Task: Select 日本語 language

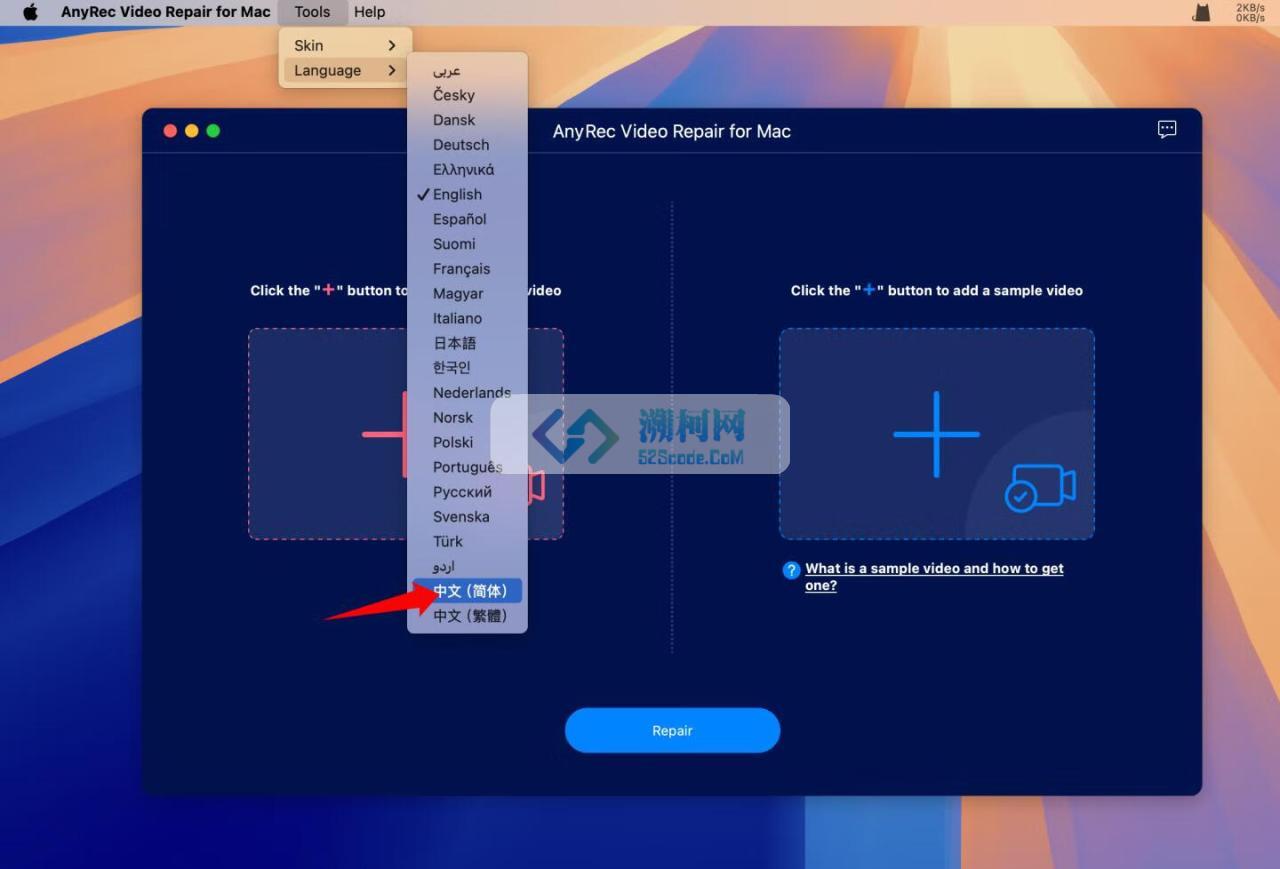Action: click(467, 343)
